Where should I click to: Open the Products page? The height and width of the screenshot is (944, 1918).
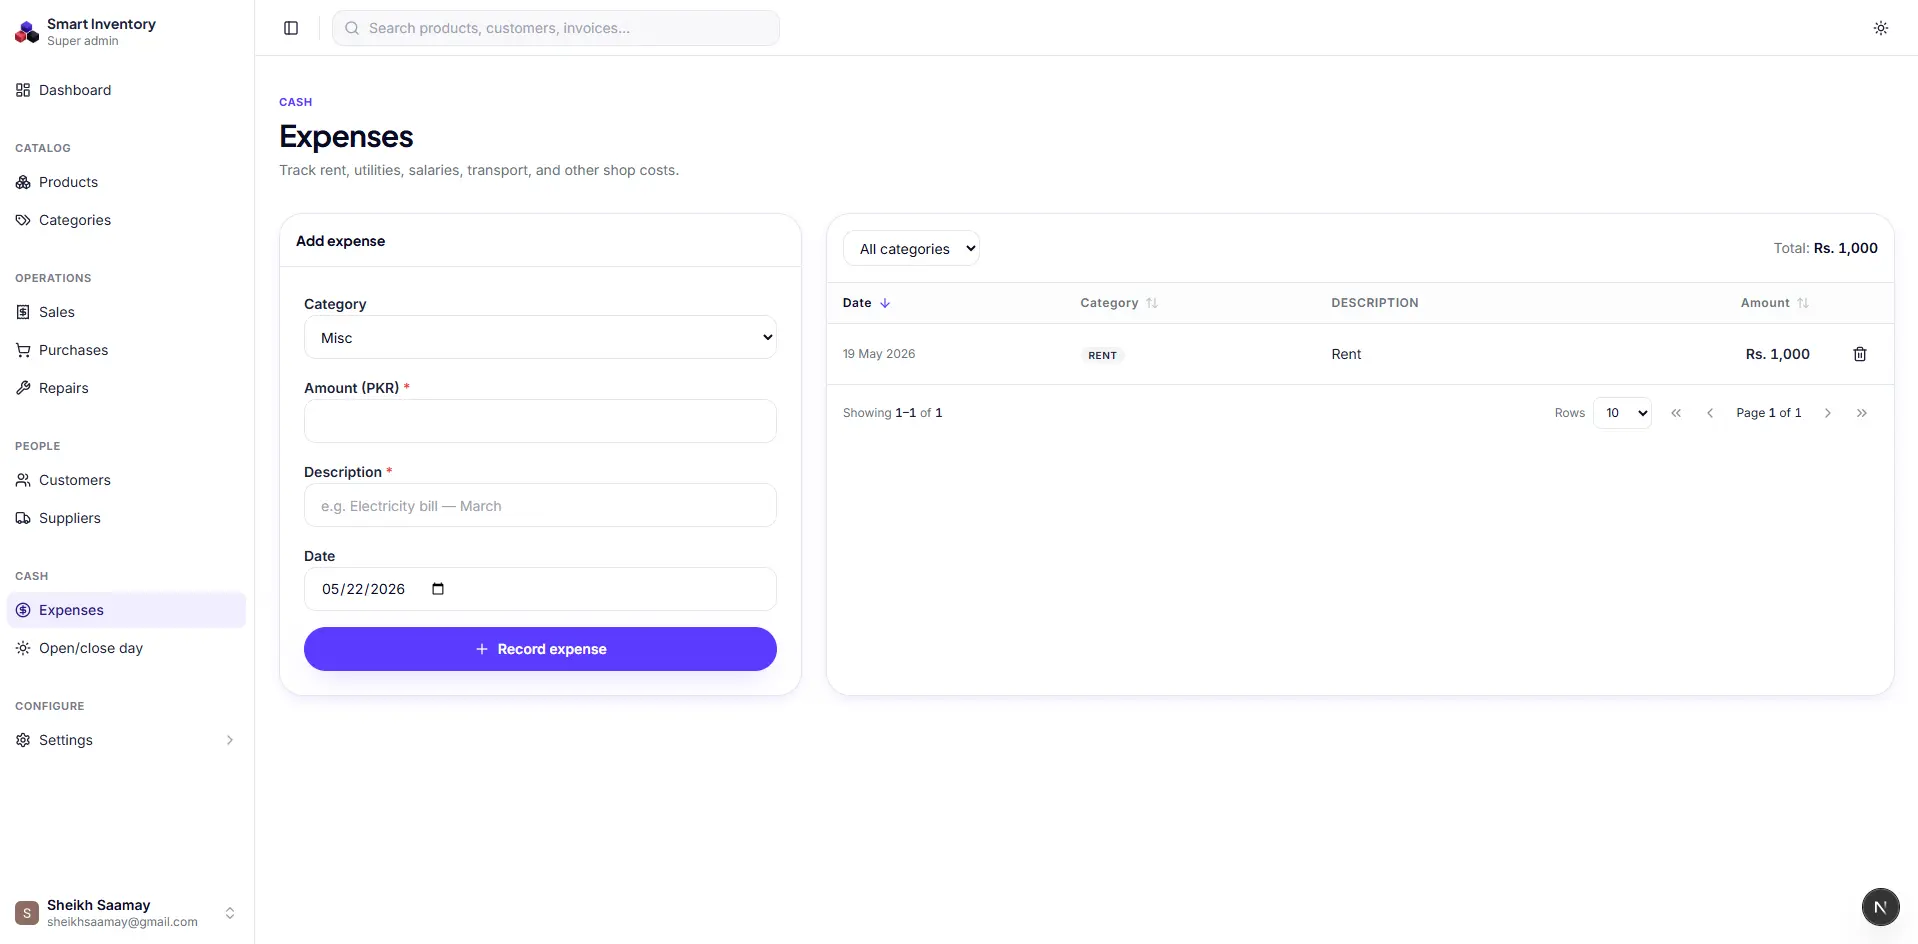(126, 182)
